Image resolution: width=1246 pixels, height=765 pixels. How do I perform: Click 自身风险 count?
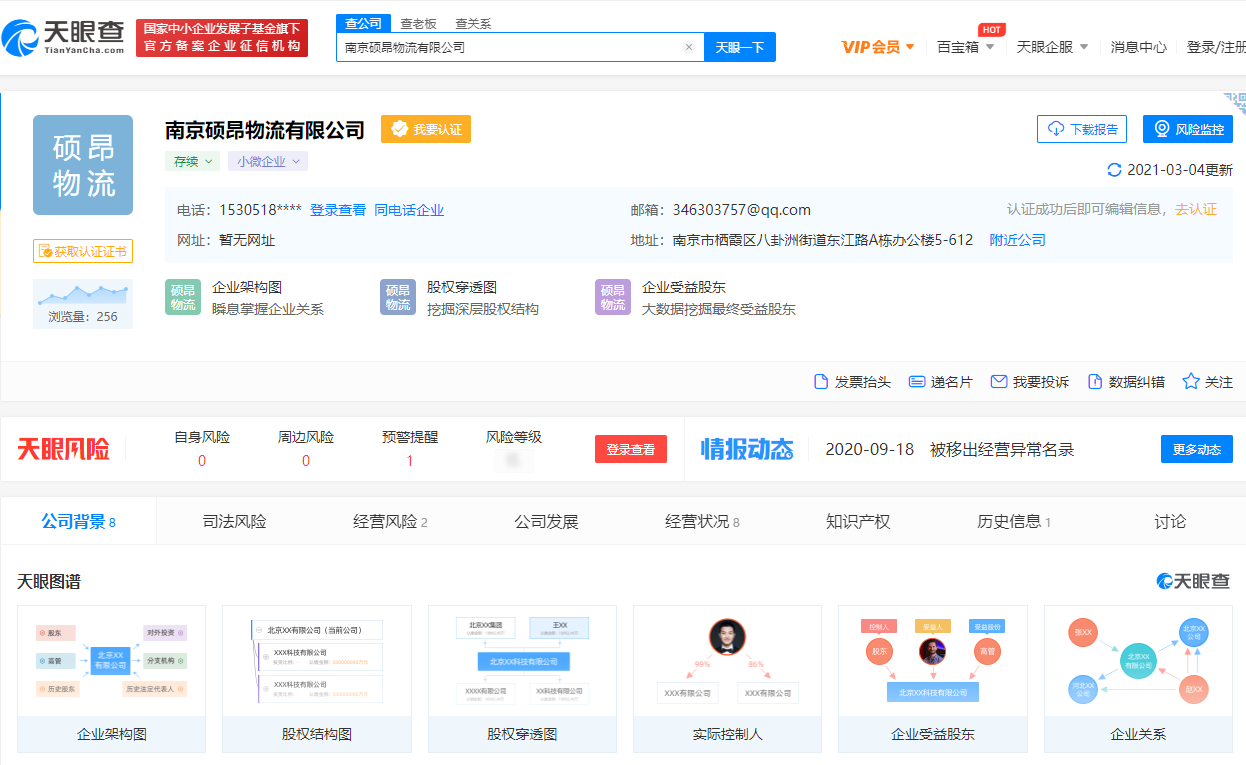click(202, 461)
